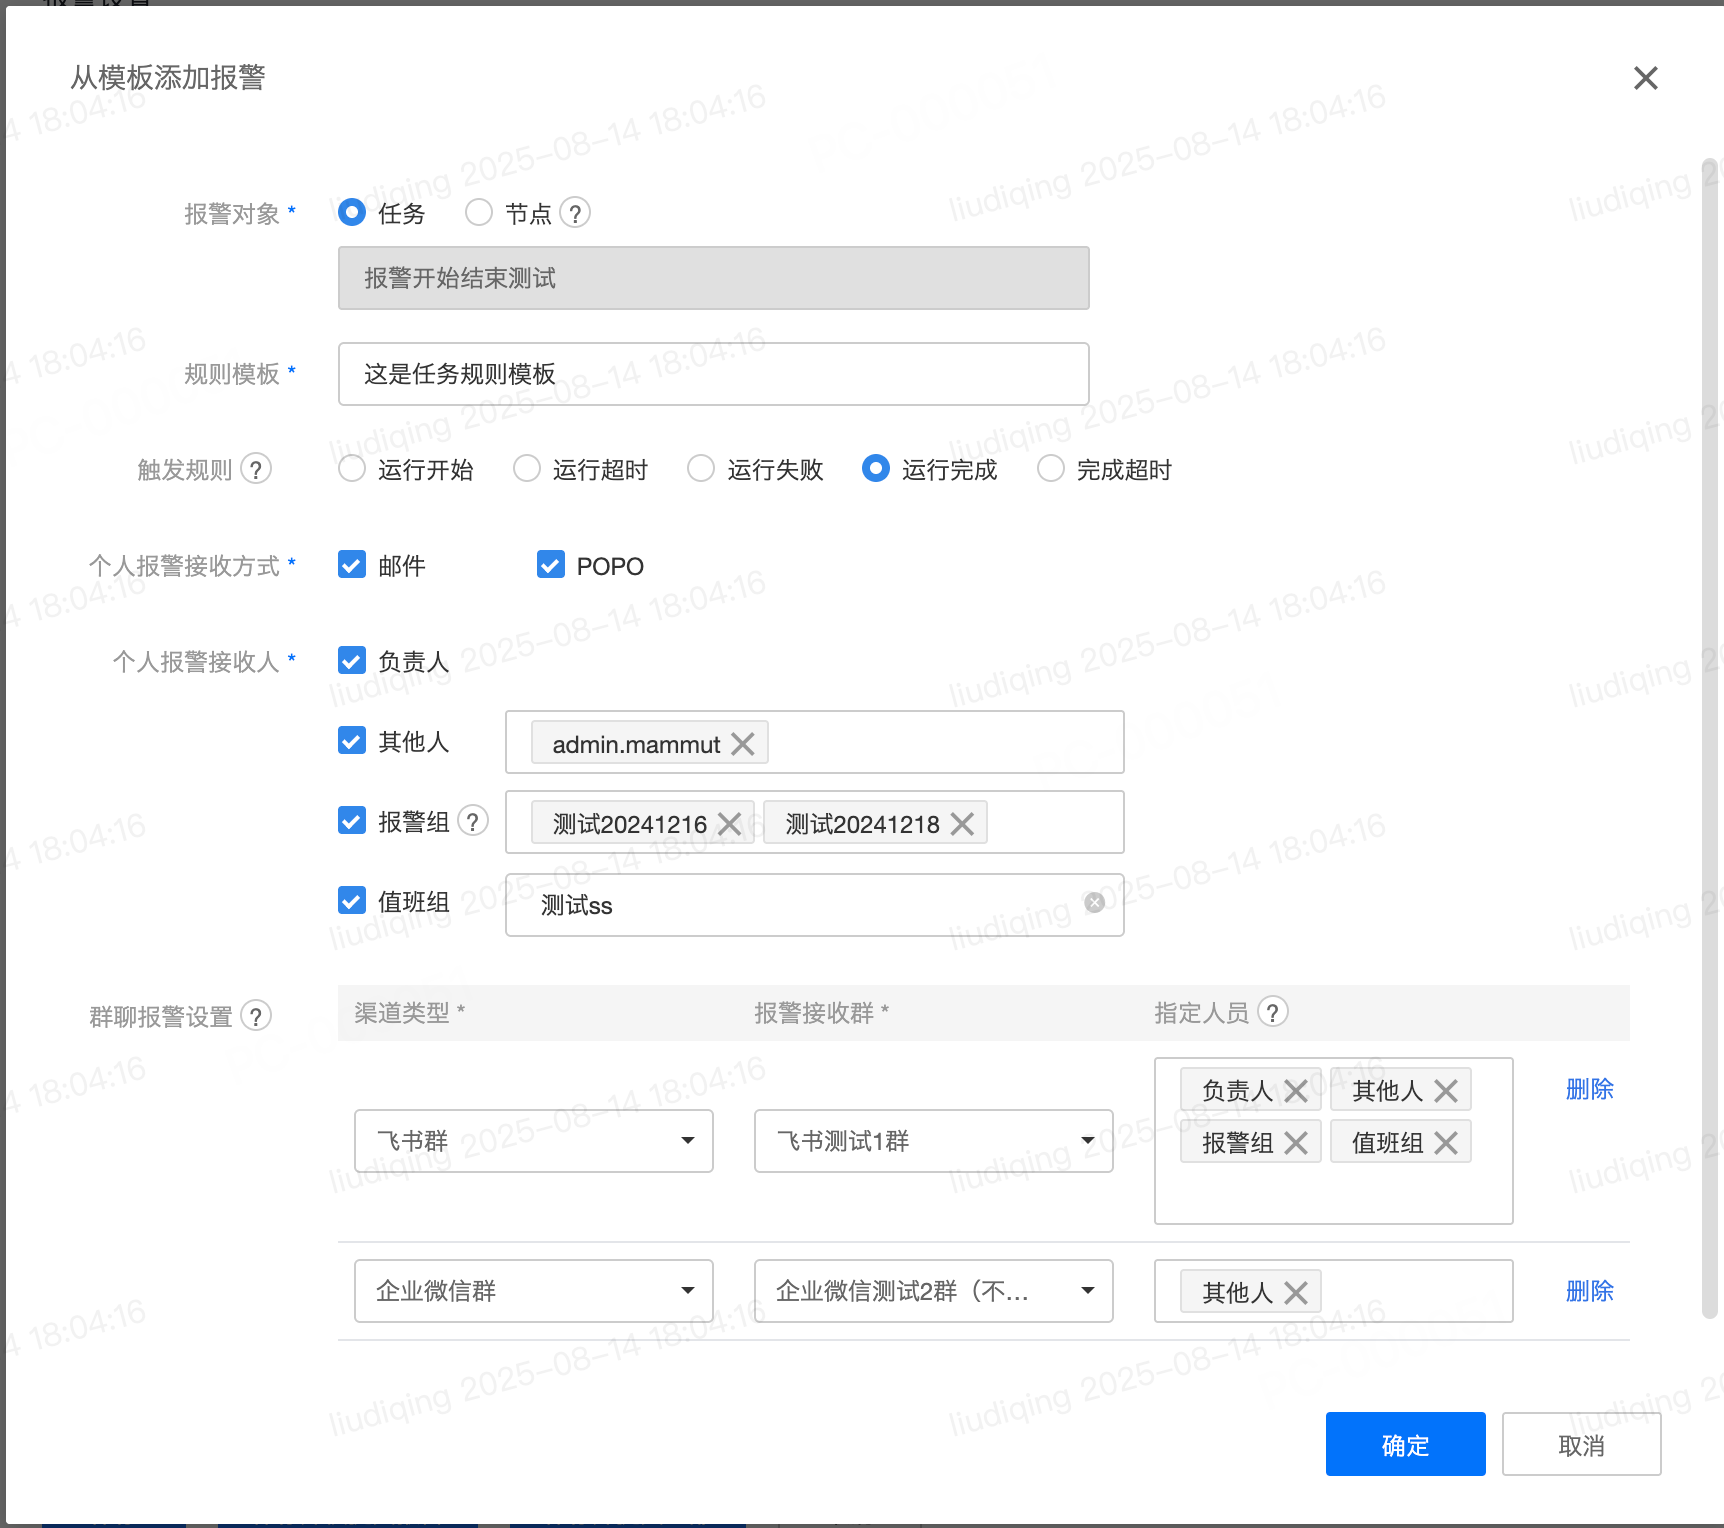Select 节点 as alarm object

point(479,213)
